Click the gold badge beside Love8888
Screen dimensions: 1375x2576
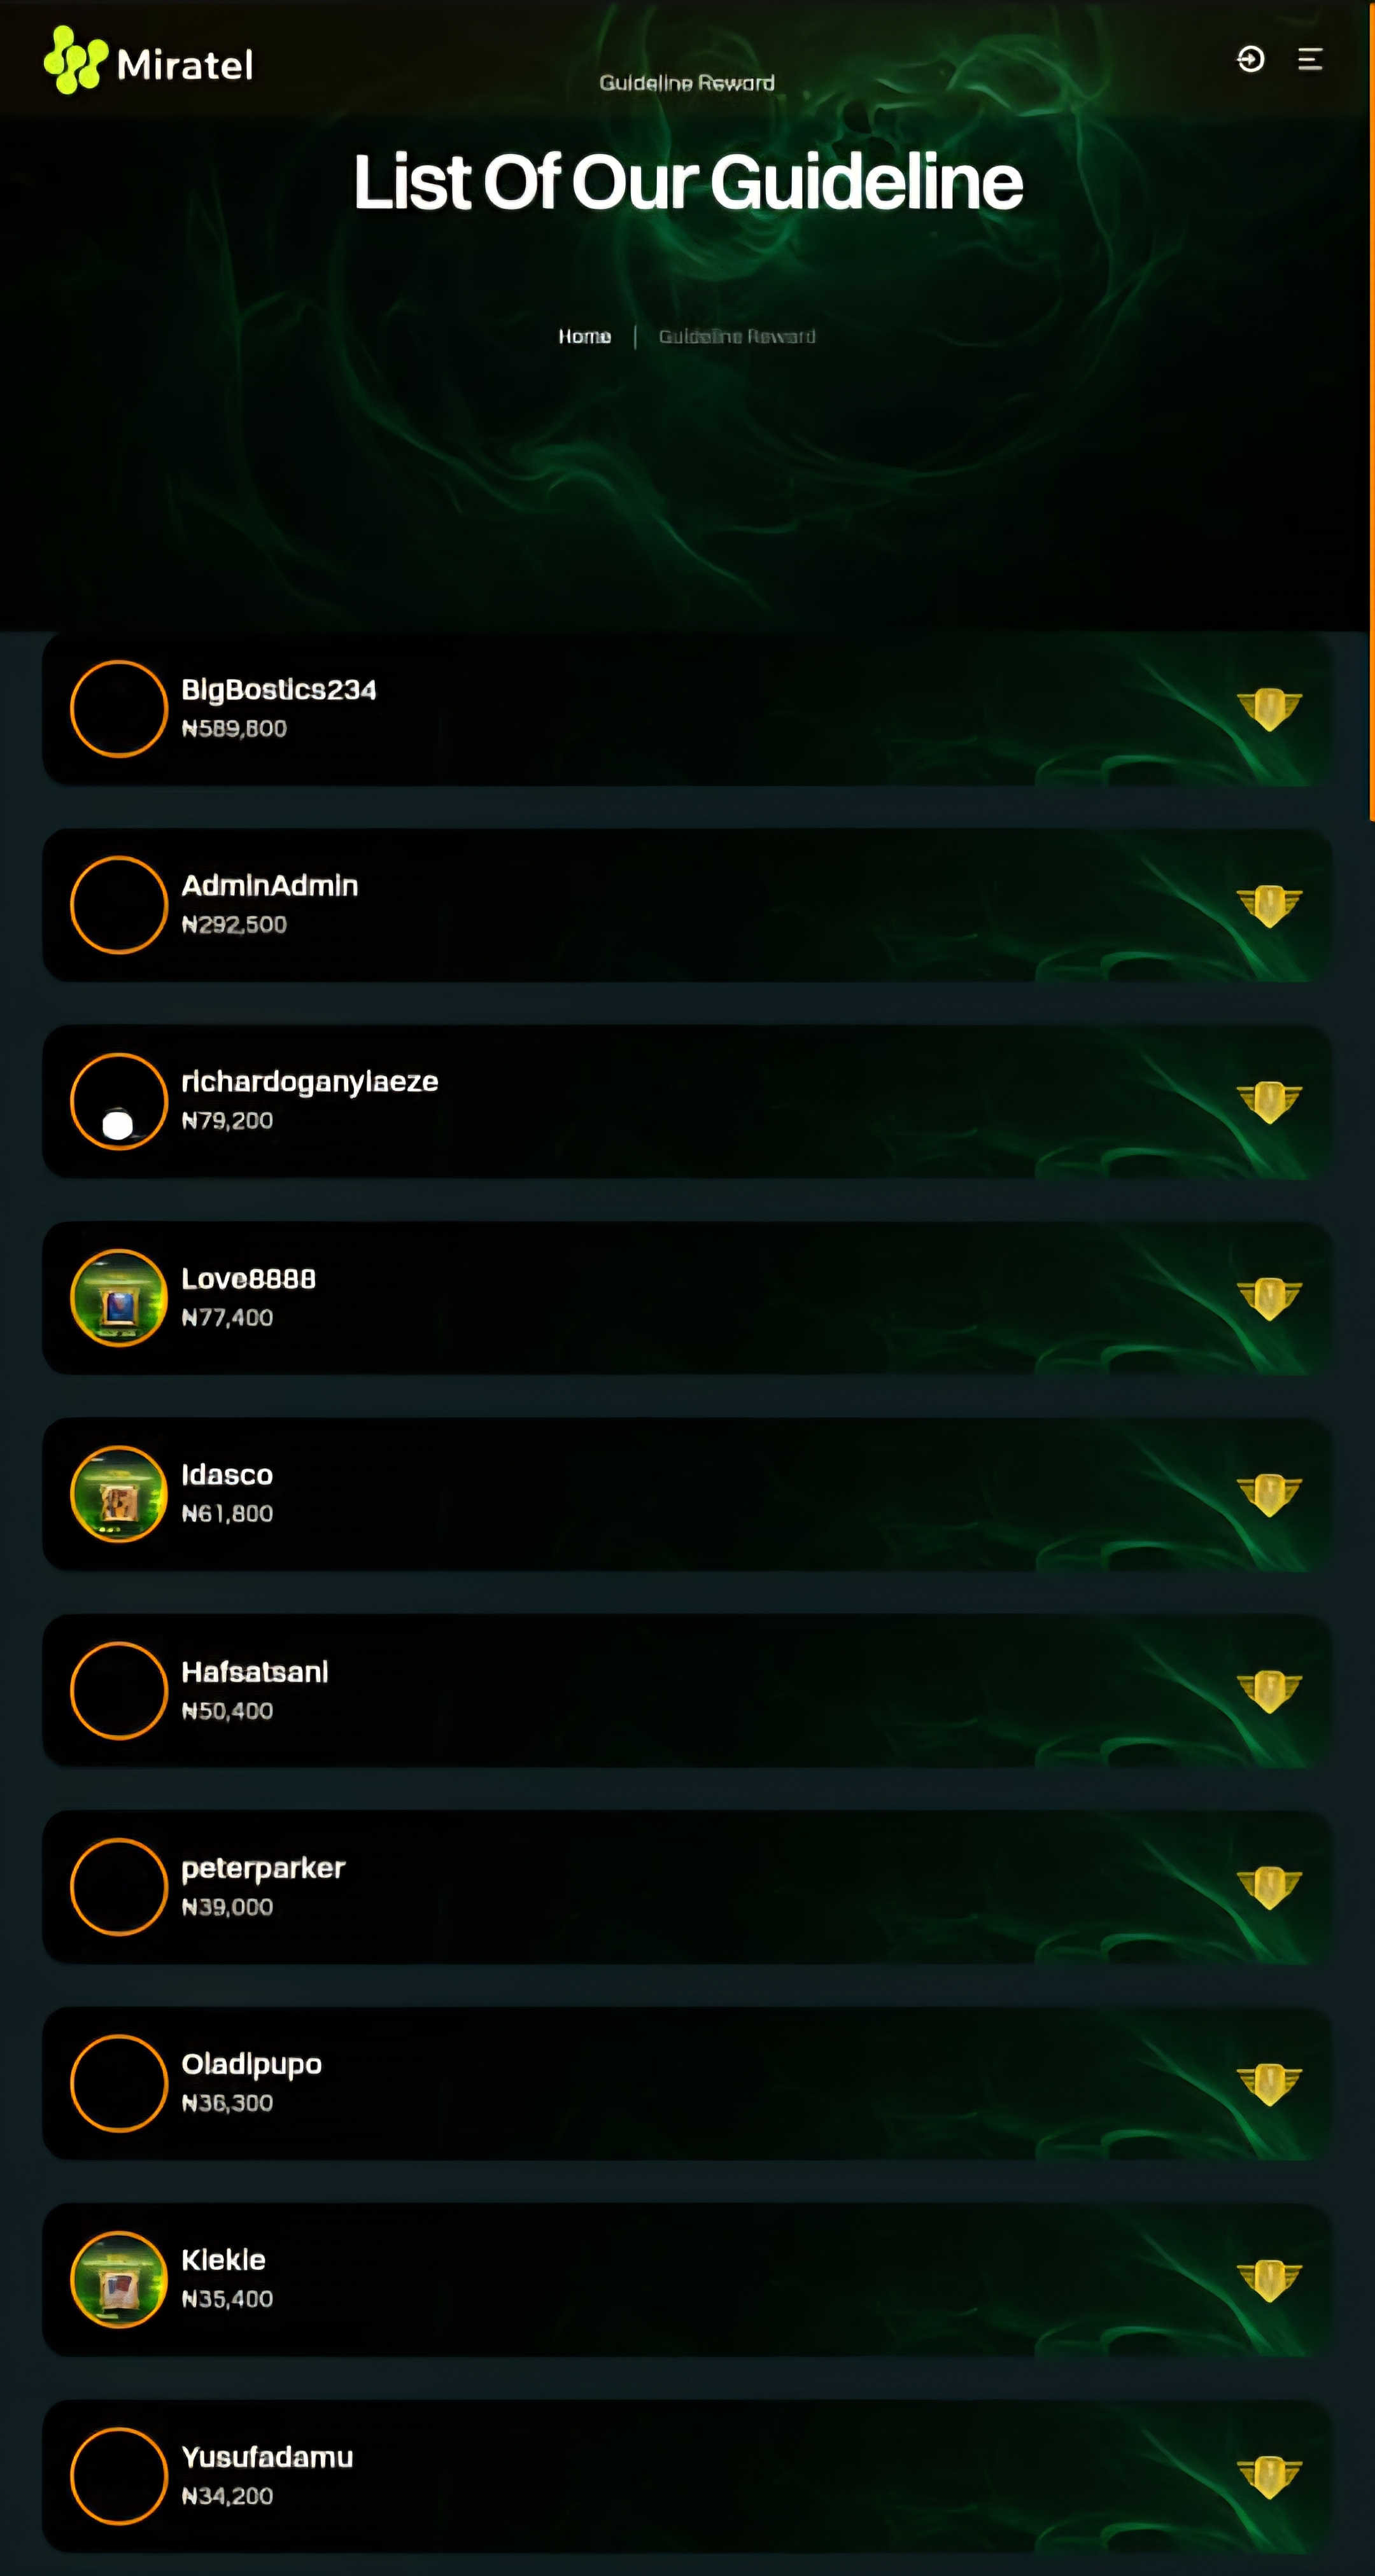point(1269,1298)
